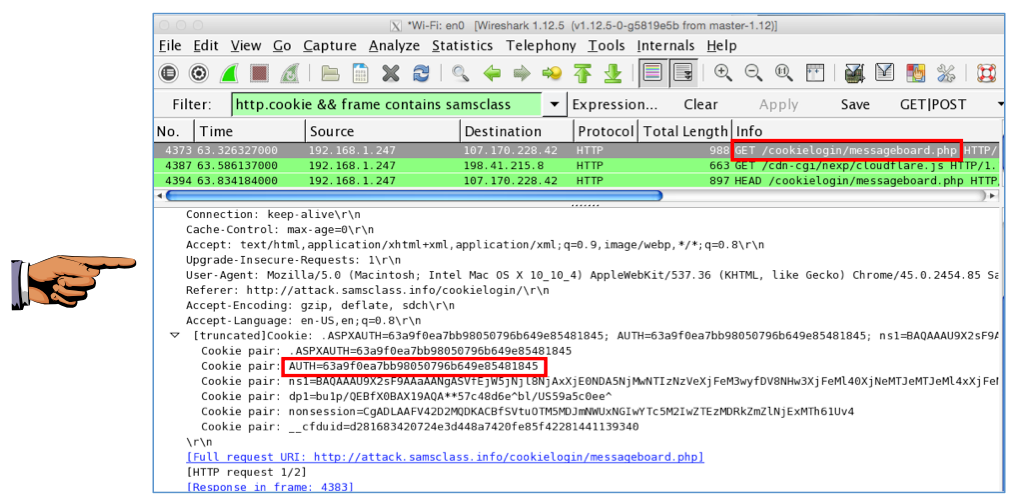Open the View menu
This screenshot has width=1016, height=503.
point(246,46)
